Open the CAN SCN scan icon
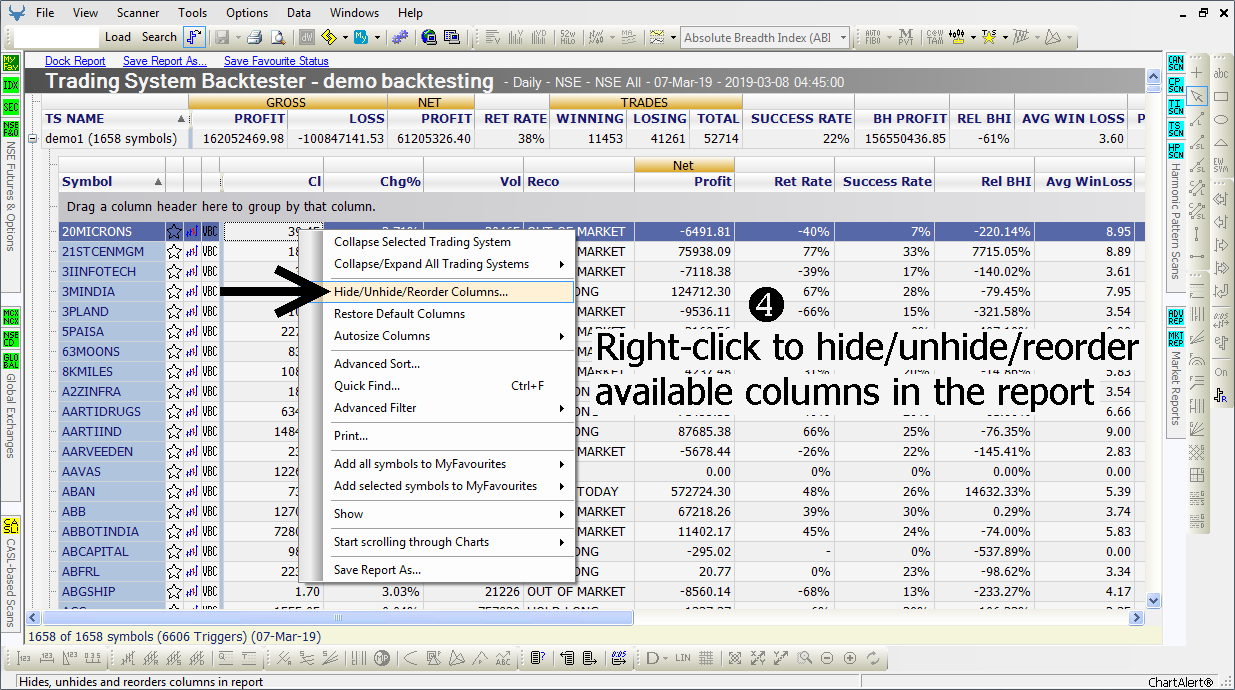Image resolution: width=1235 pixels, height=690 pixels. click(x=1175, y=63)
